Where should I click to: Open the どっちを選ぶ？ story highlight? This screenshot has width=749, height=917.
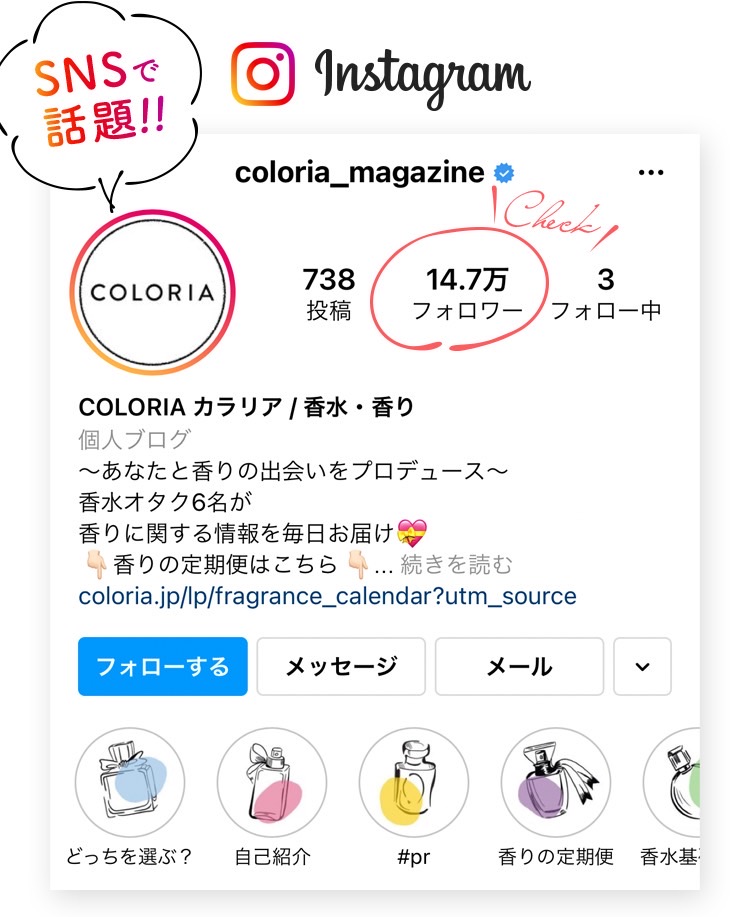tap(130, 782)
